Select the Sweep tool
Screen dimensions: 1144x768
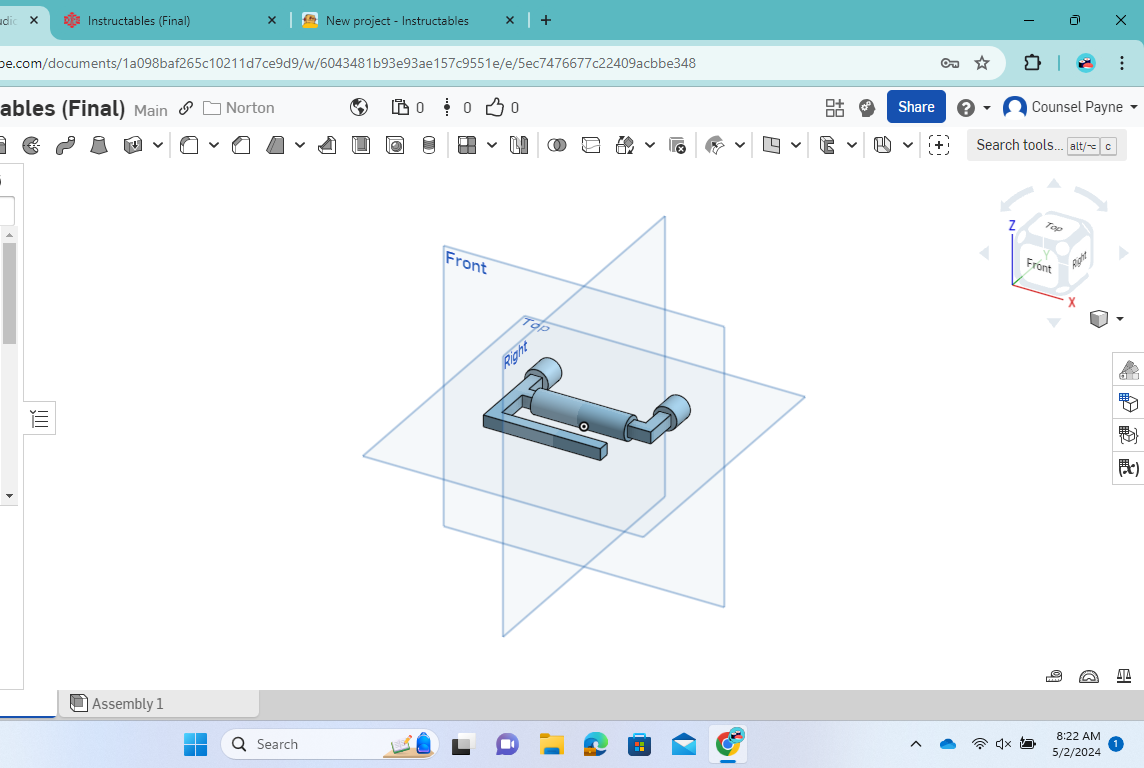65,145
